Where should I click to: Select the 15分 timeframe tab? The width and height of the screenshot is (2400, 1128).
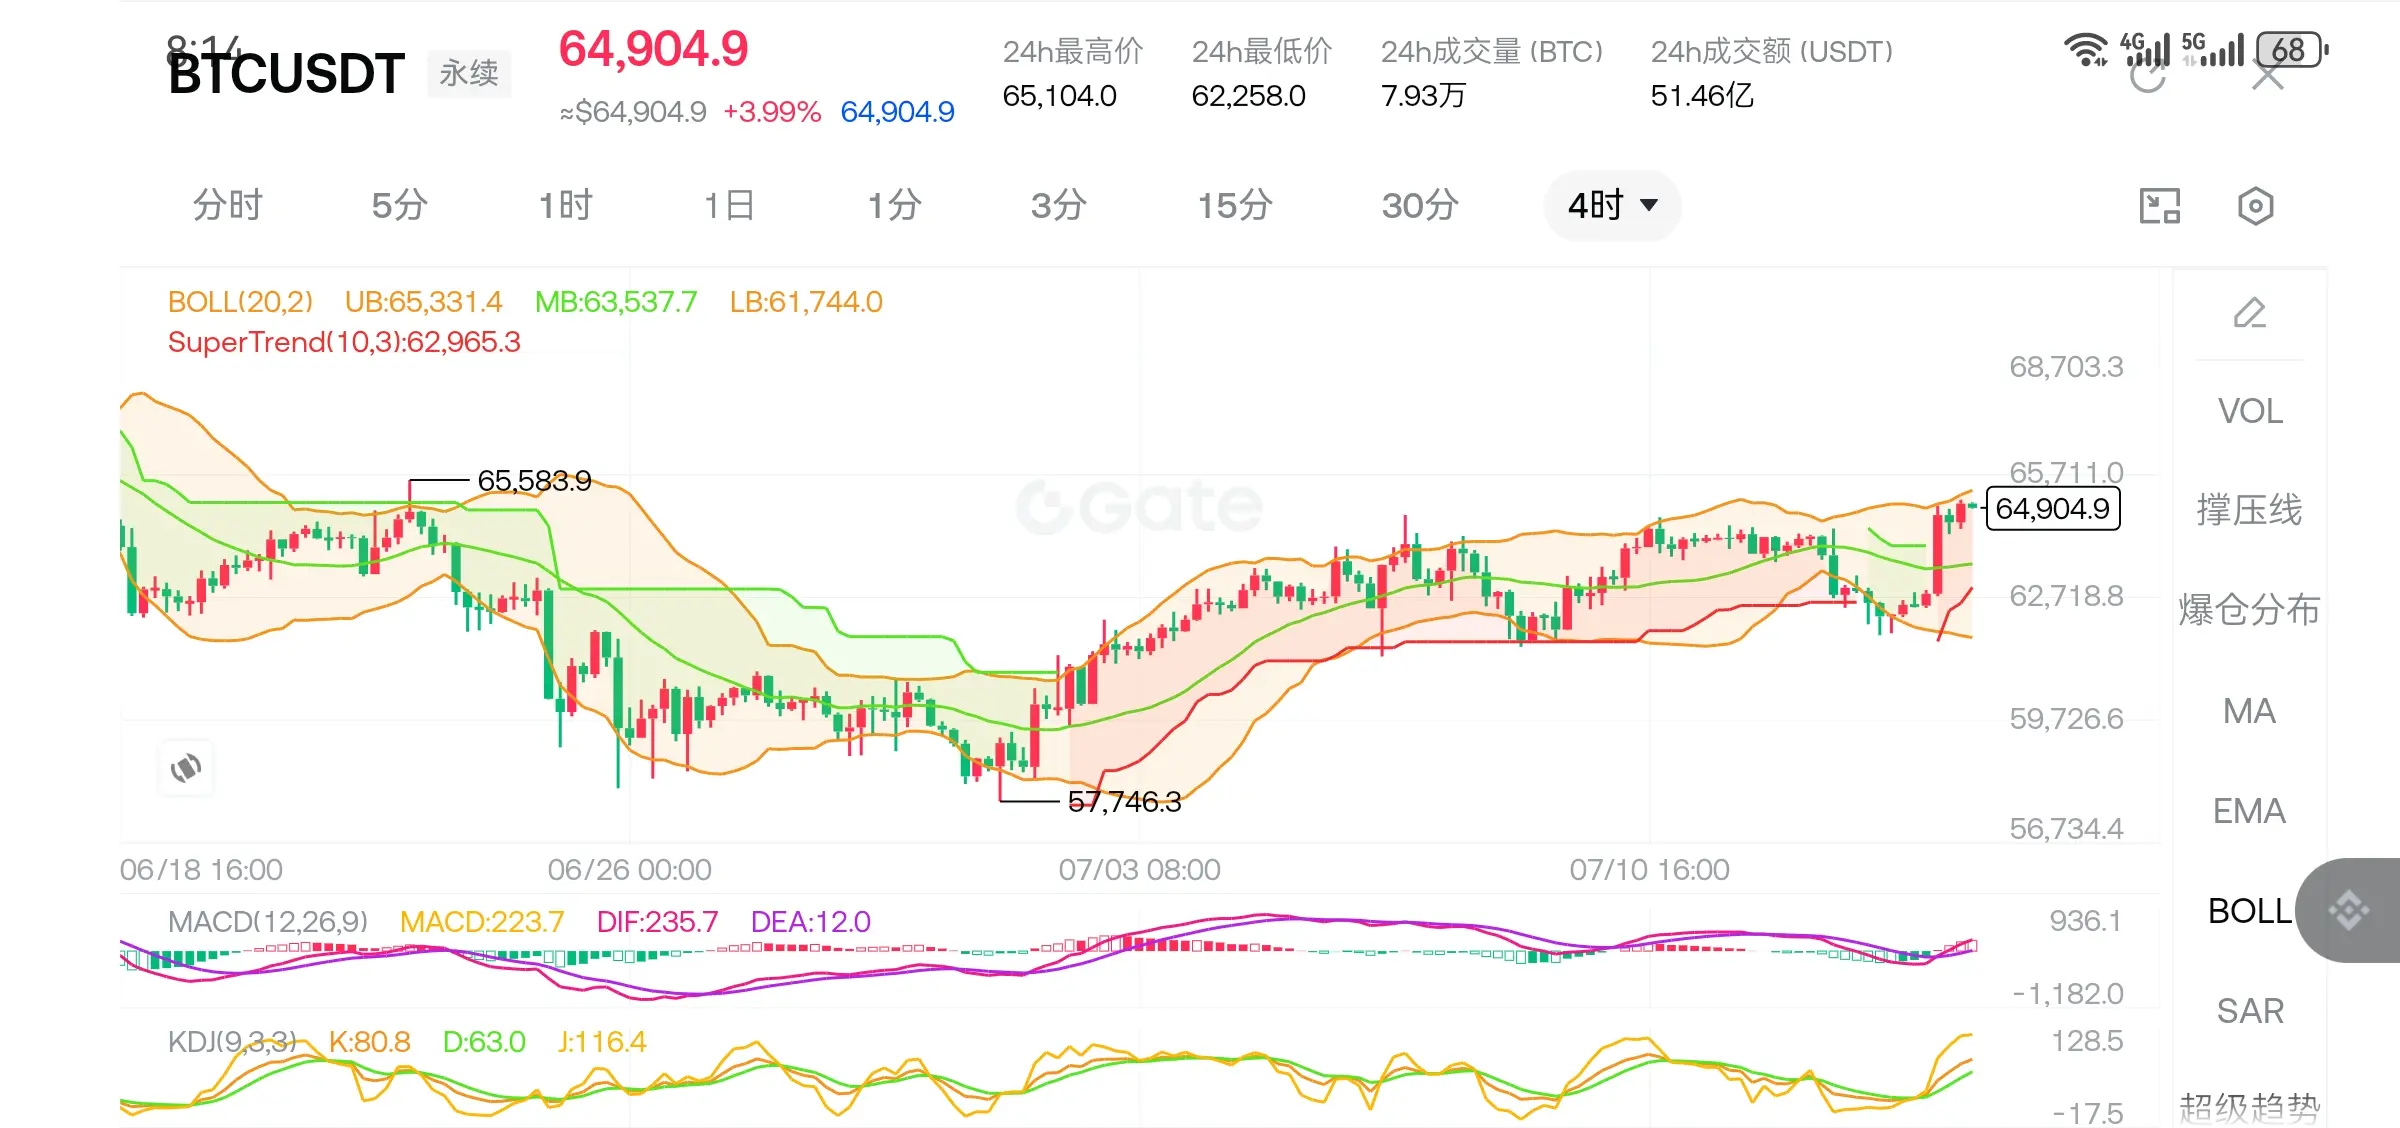coord(1235,205)
